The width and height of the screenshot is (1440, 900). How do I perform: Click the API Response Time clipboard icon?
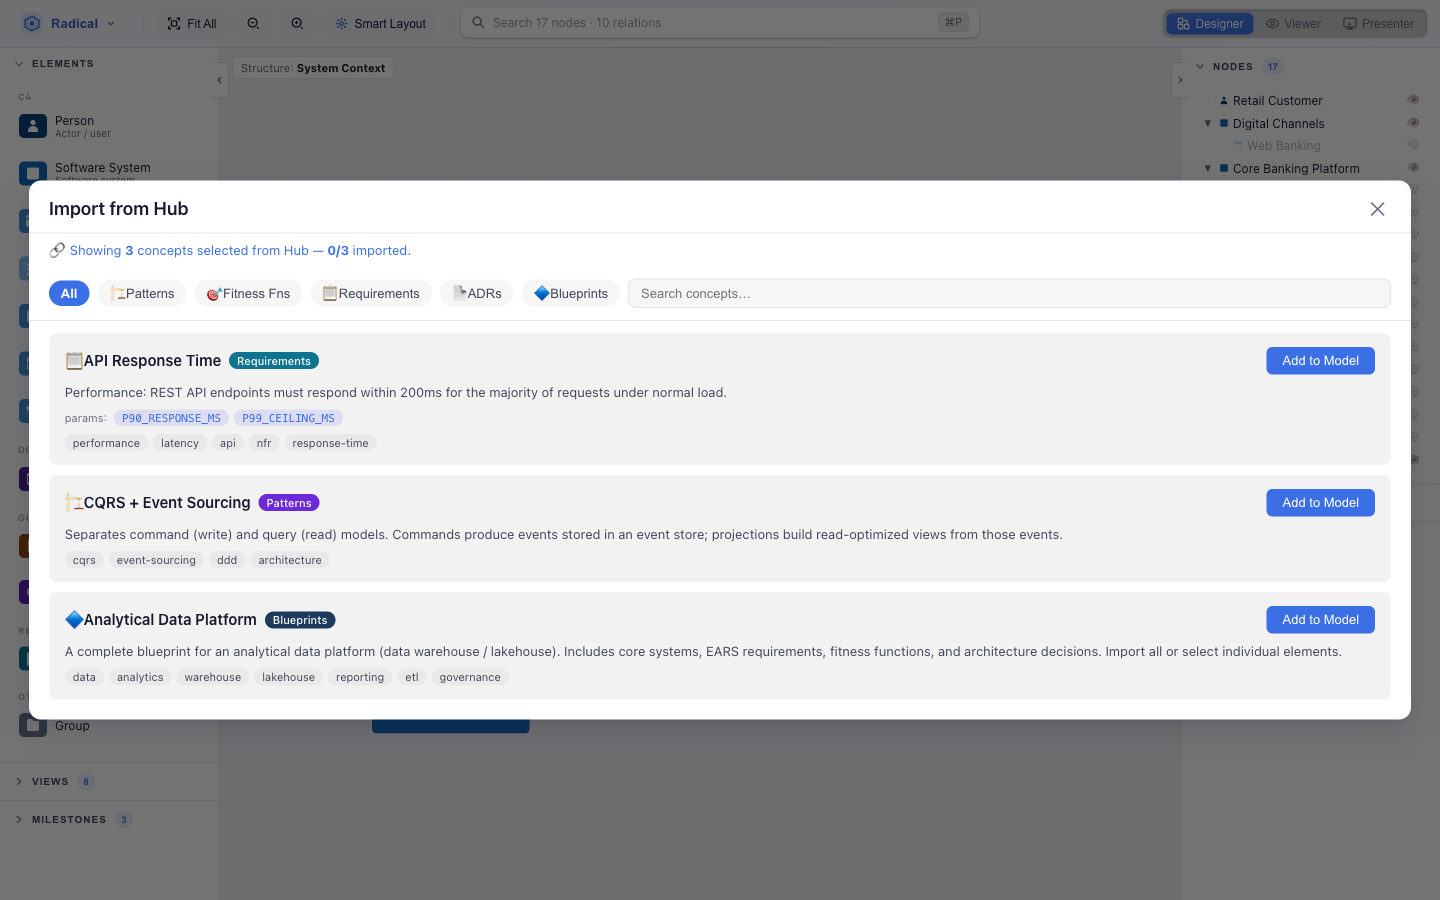point(74,361)
